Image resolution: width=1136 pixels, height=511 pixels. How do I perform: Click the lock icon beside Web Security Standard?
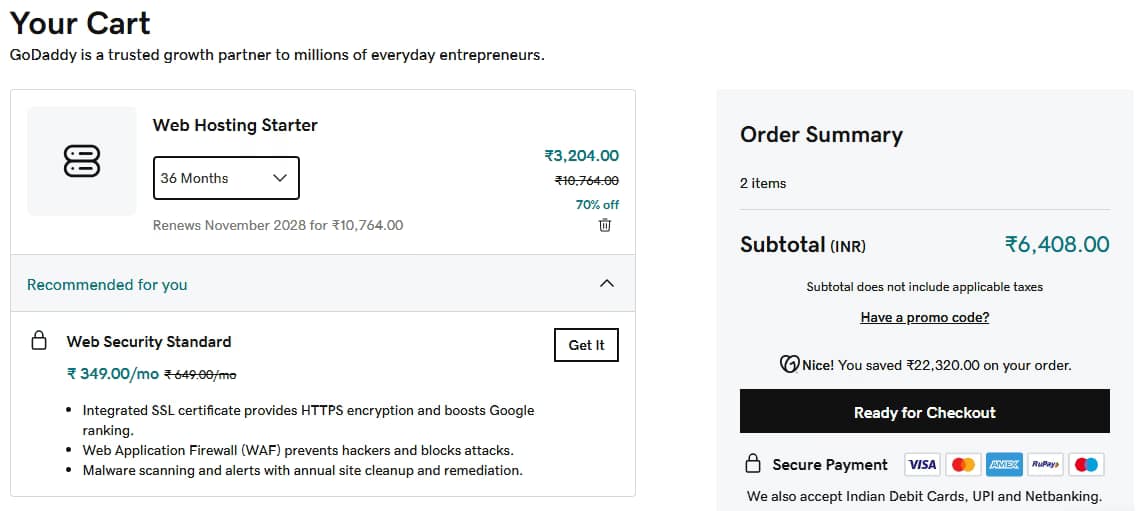coord(39,342)
